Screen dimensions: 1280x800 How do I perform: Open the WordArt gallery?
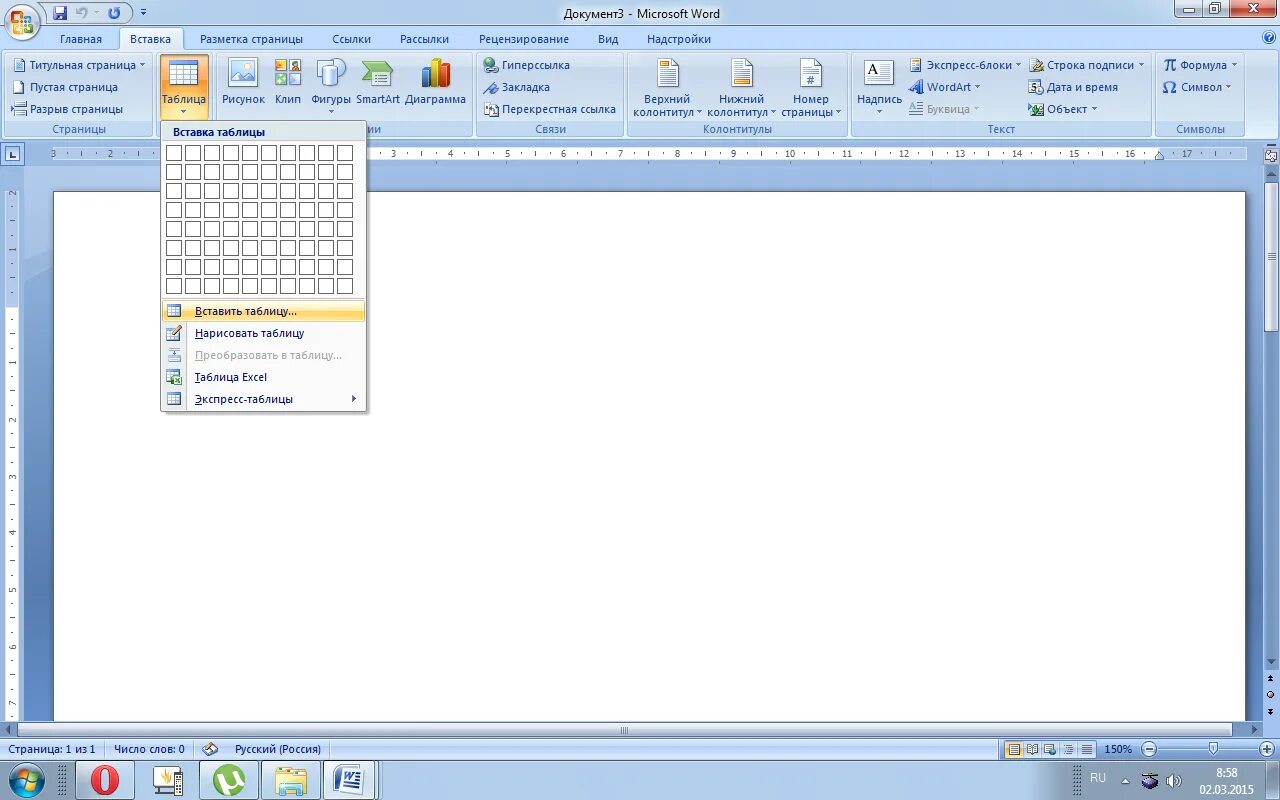point(945,87)
